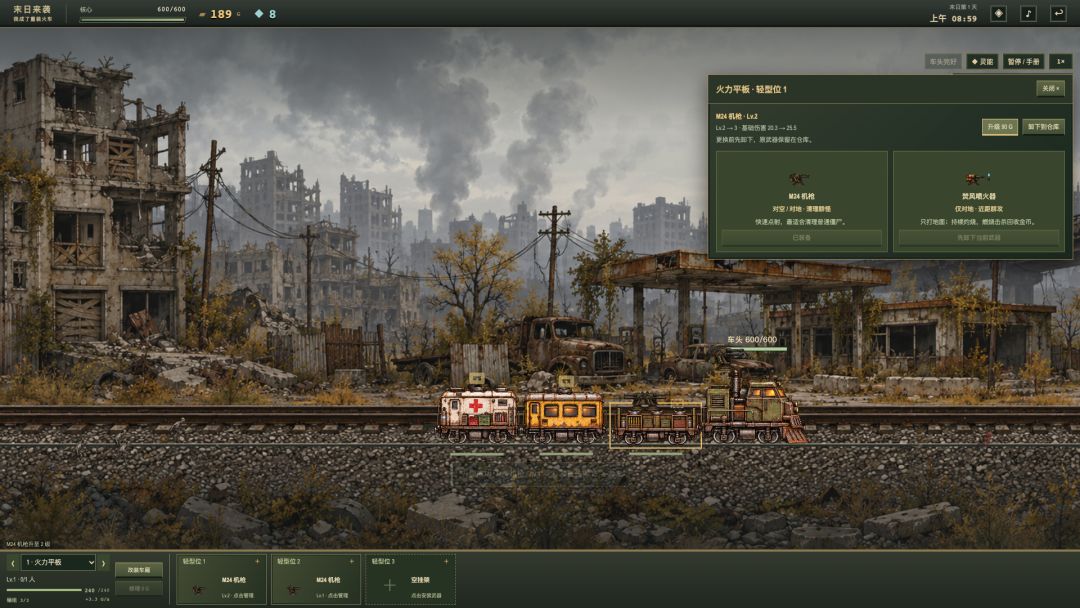Image resolution: width=1080 pixels, height=608 pixels.
Task: Select the next carriage arrow
Action: pyautogui.click(x=103, y=563)
